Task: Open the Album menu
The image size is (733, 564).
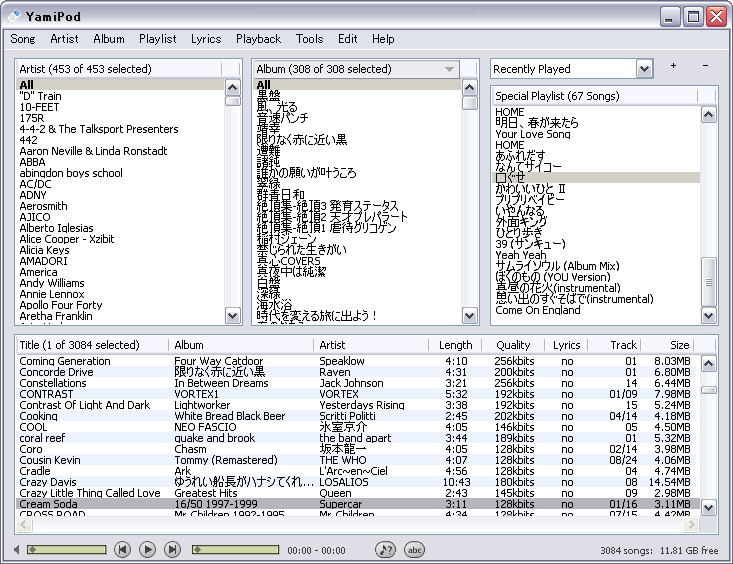Action: point(109,39)
